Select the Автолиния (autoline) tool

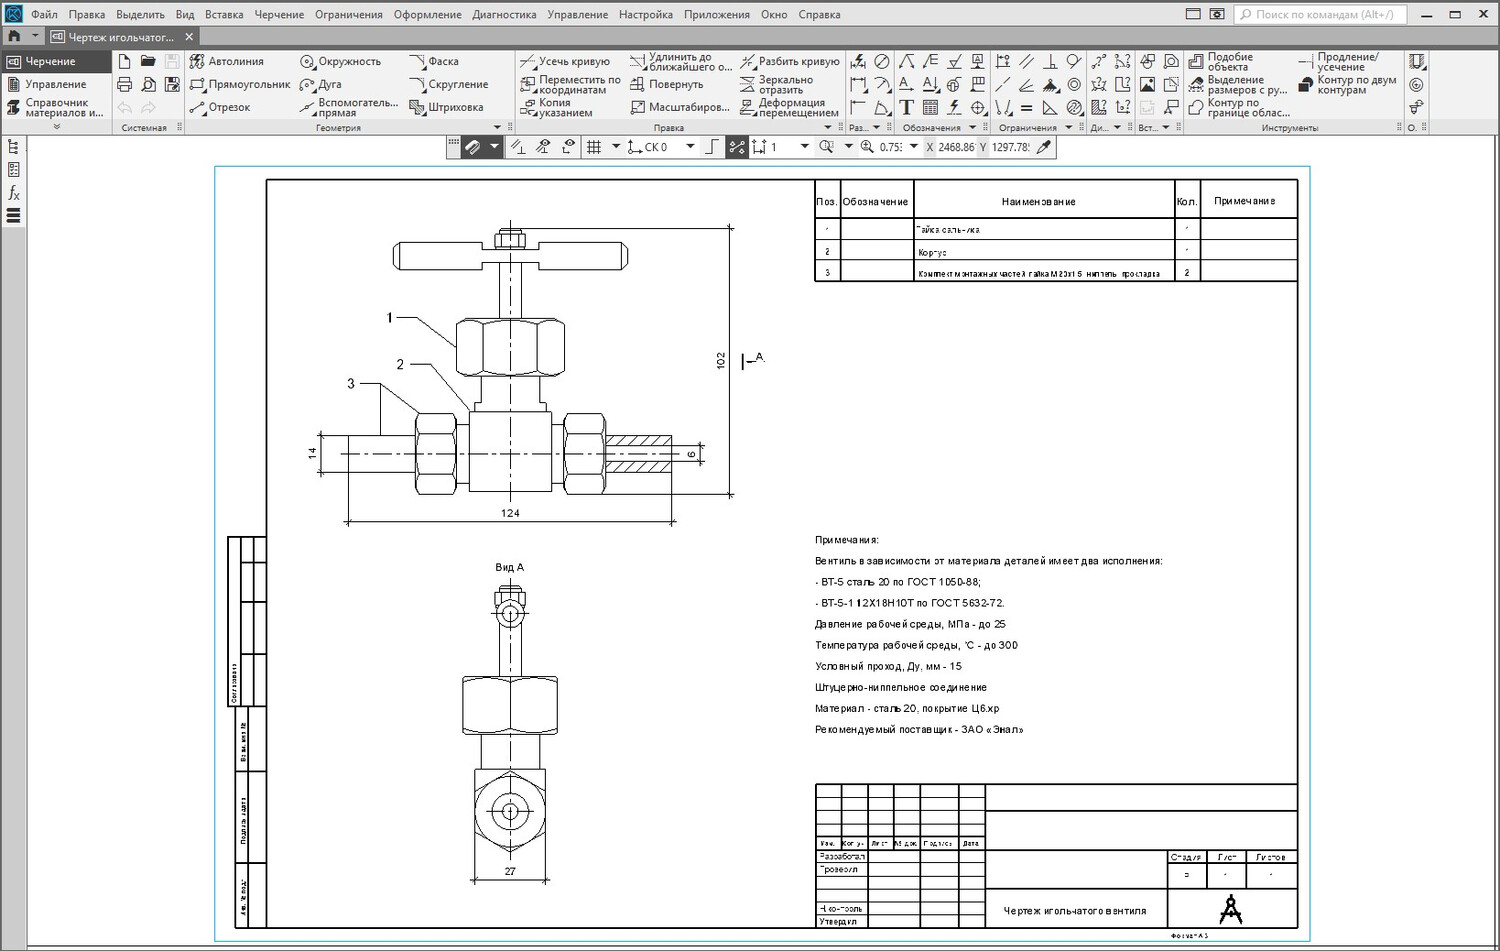(227, 62)
